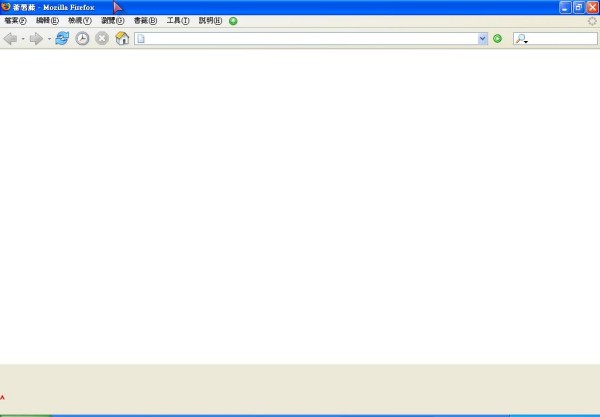
Task: Open the 檢視(V) View menu
Action: 80,21
